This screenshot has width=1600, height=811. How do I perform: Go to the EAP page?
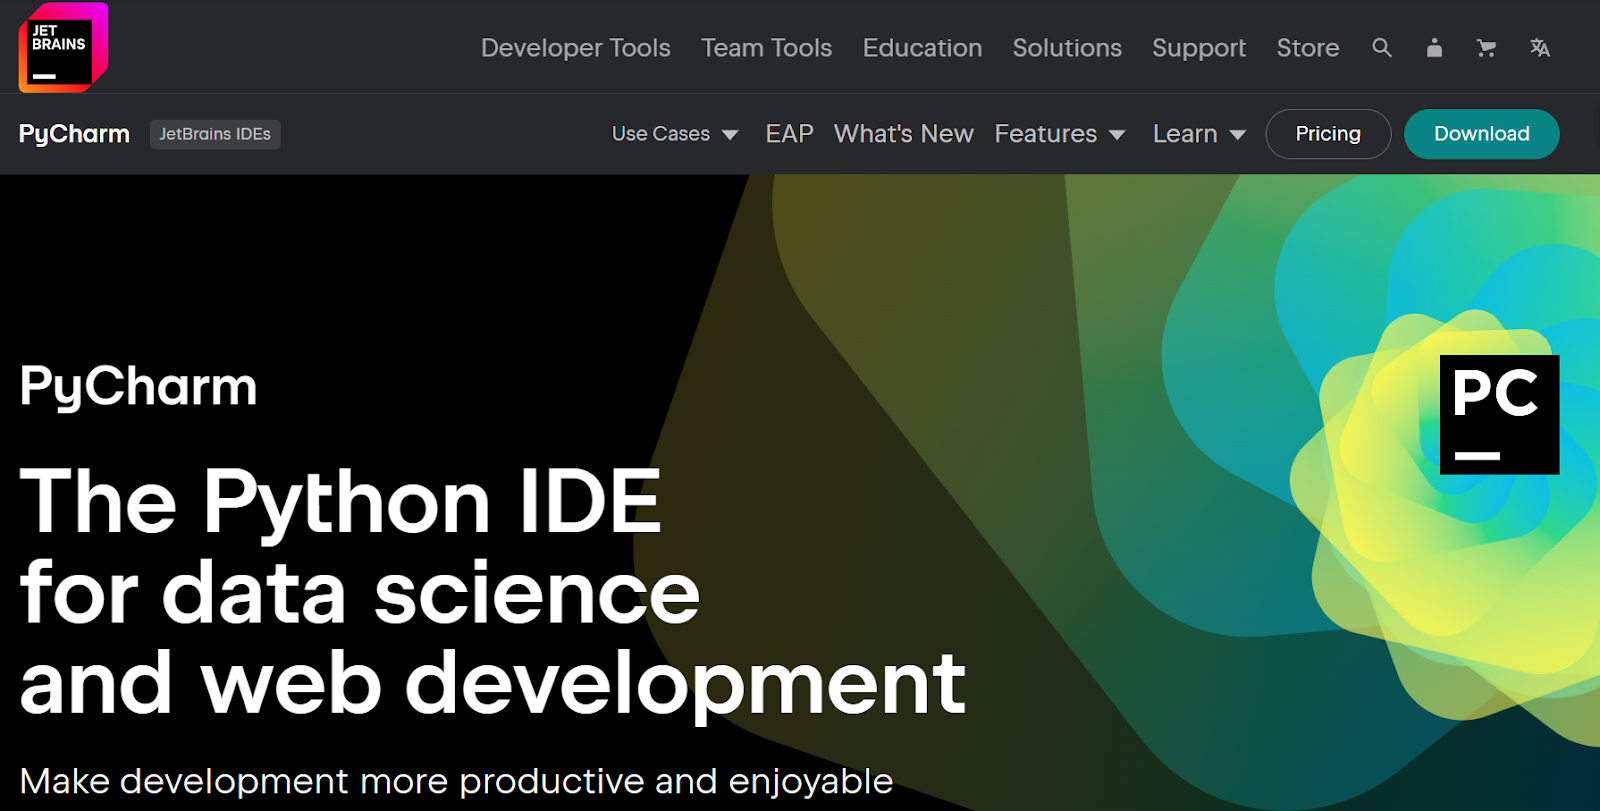[x=790, y=134]
